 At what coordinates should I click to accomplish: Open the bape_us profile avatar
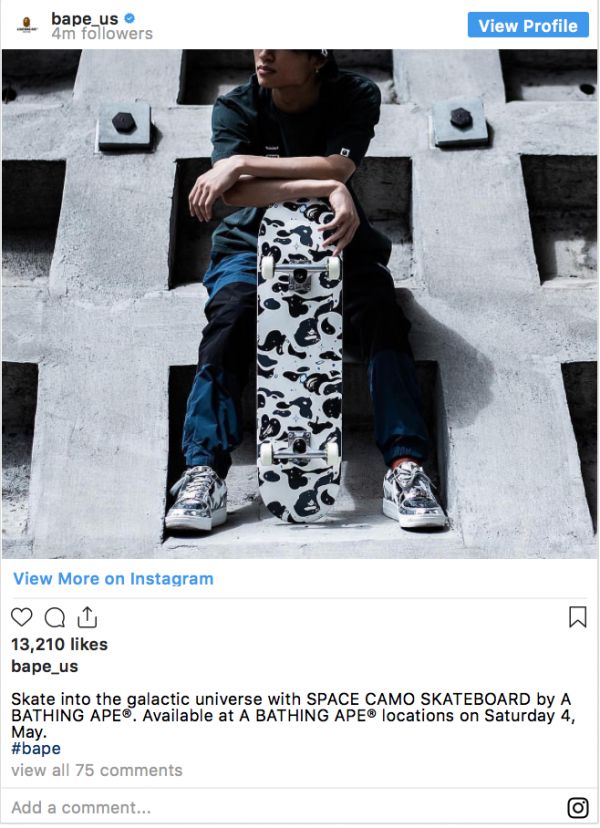(x=26, y=25)
